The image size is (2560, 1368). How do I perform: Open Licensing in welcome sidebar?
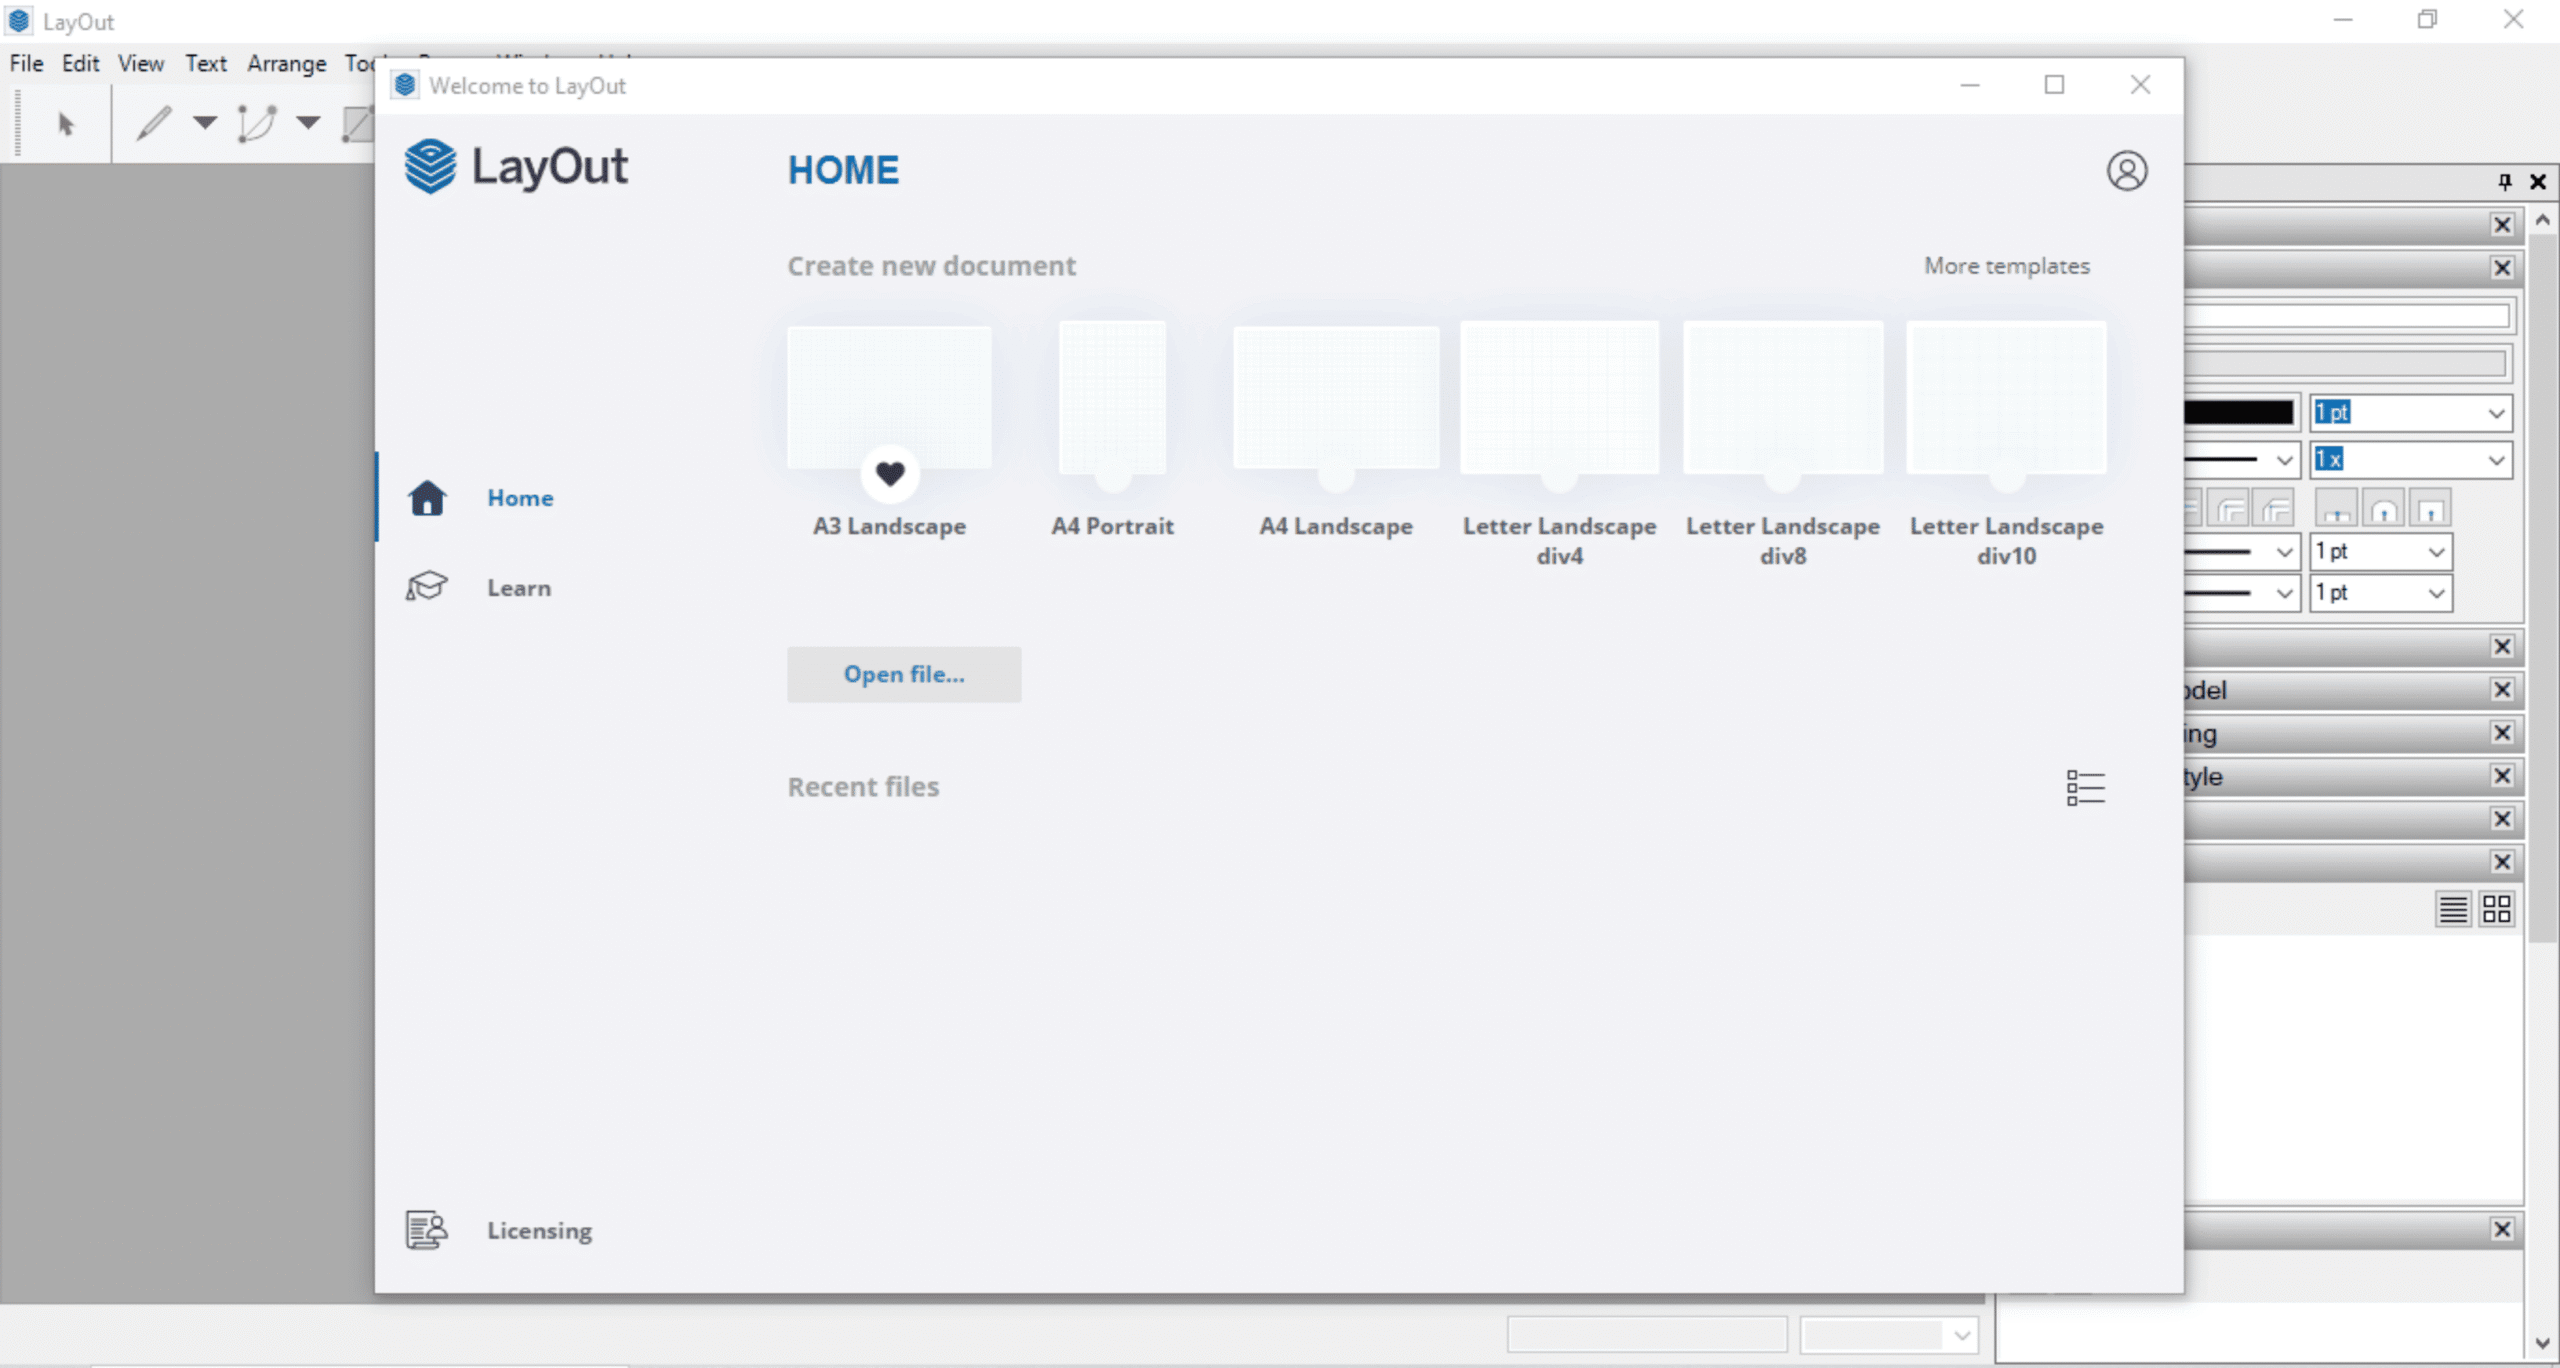click(540, 1231)
